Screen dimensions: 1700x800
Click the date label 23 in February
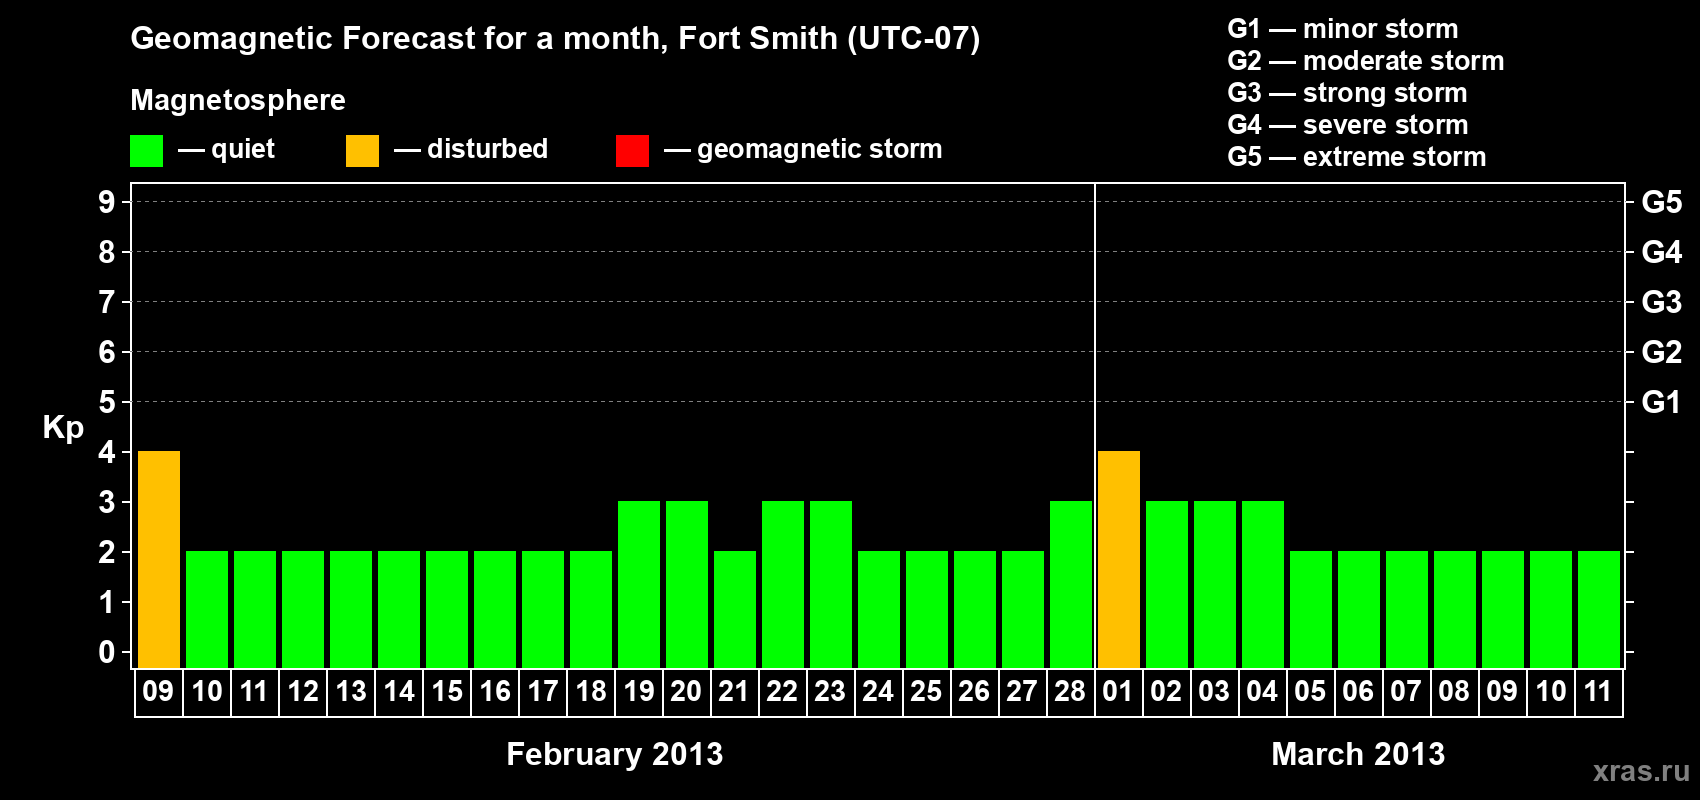click(x=830, y=691)
